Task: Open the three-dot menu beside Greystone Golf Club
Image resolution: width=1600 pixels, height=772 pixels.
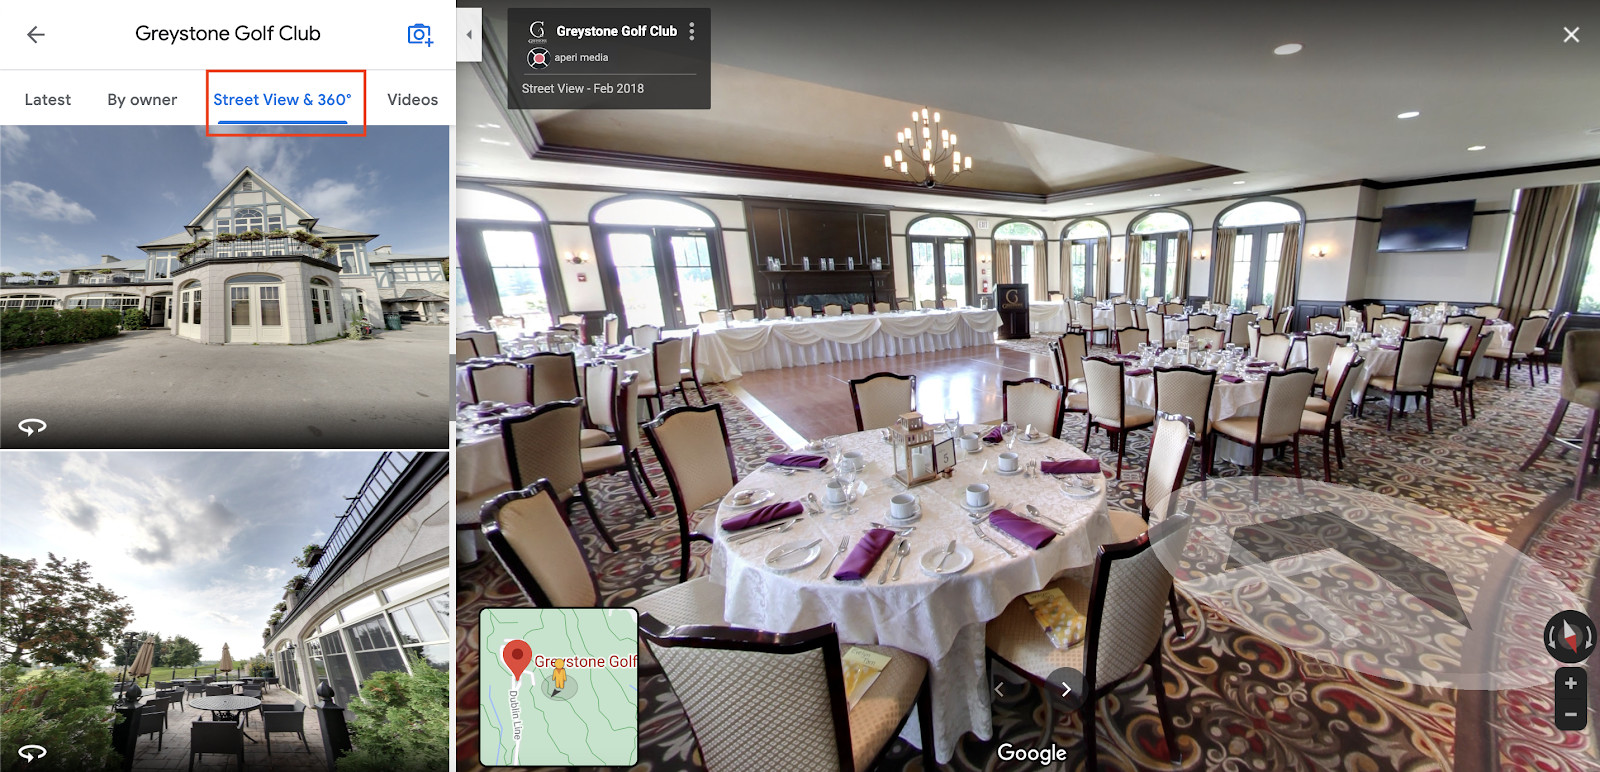Action: (x=692, y=31)
